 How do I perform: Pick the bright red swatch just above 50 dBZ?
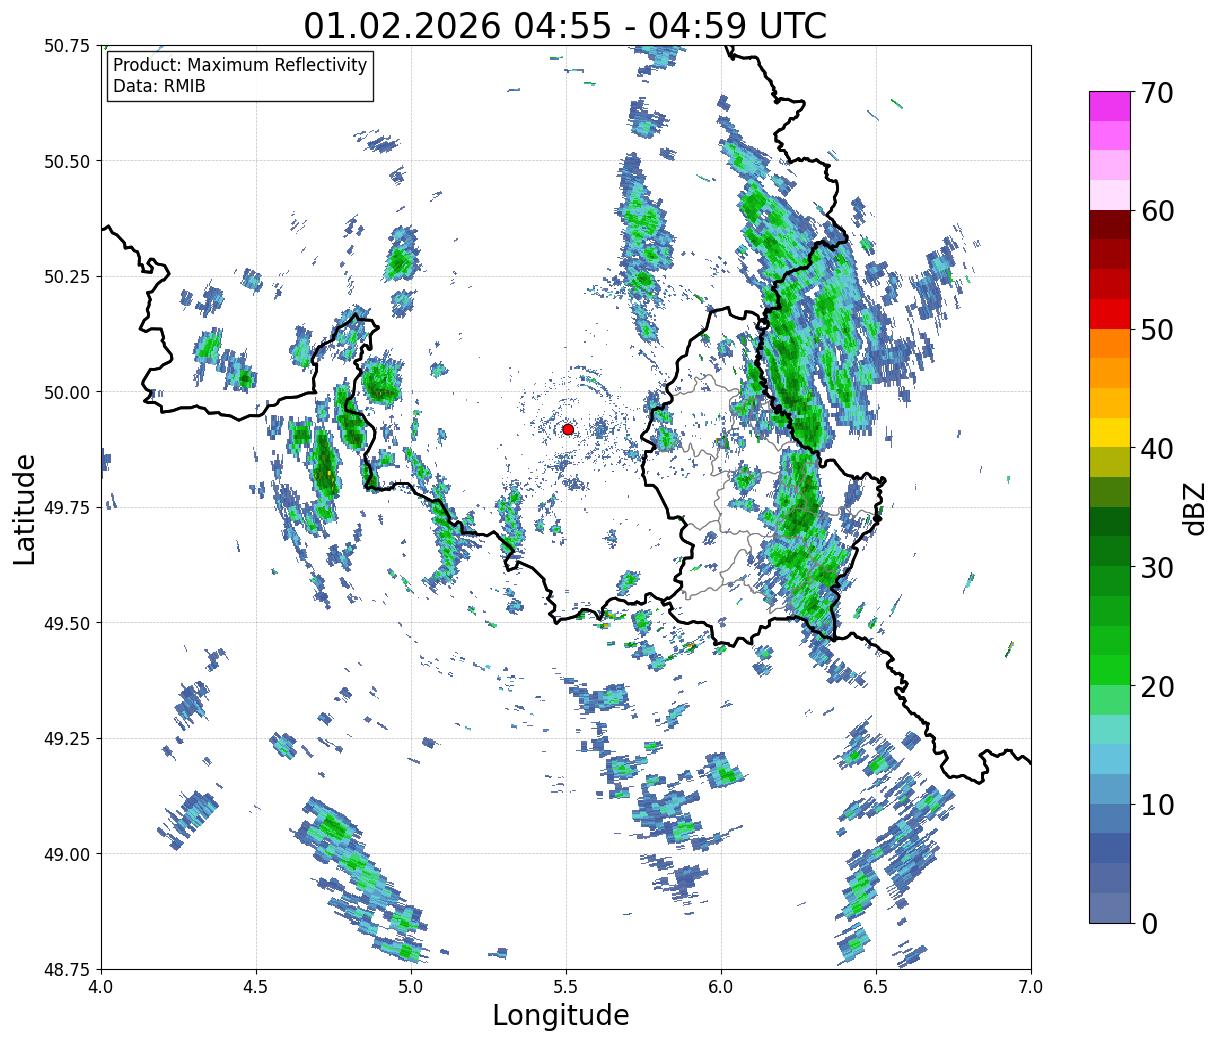click(x=1110, y=314)
